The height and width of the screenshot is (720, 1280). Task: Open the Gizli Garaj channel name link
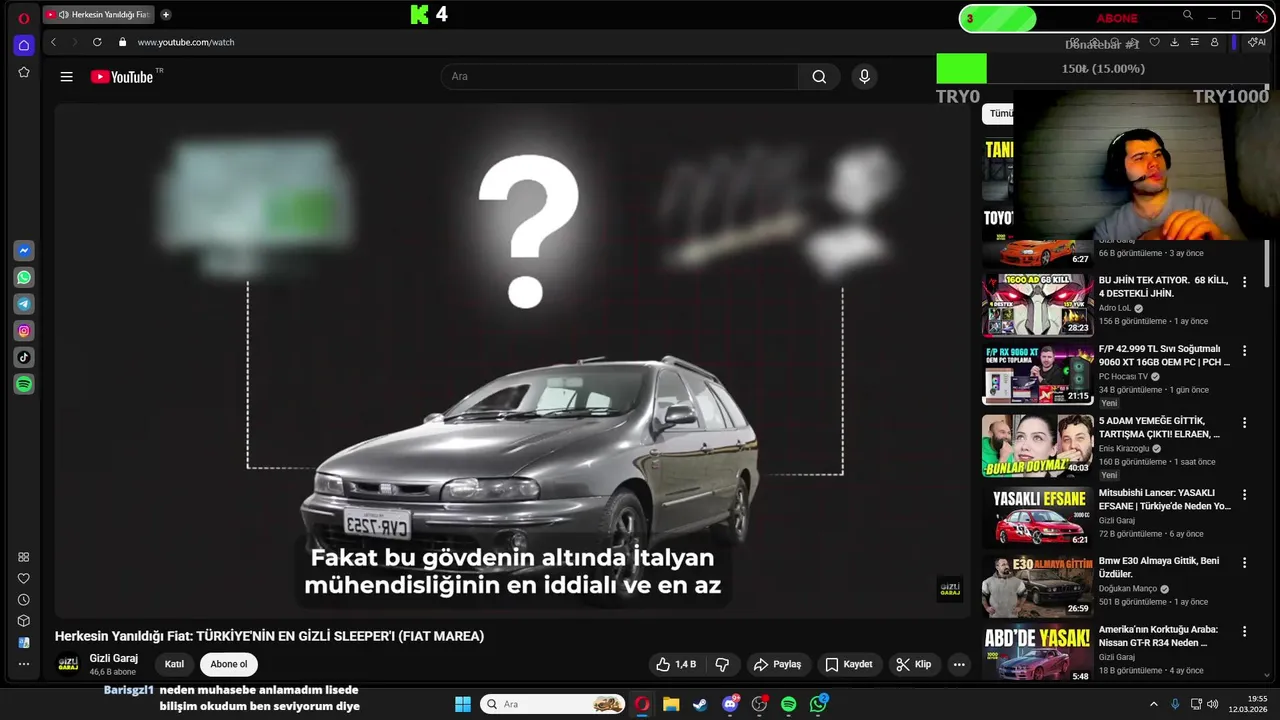[x=114, y=658]
